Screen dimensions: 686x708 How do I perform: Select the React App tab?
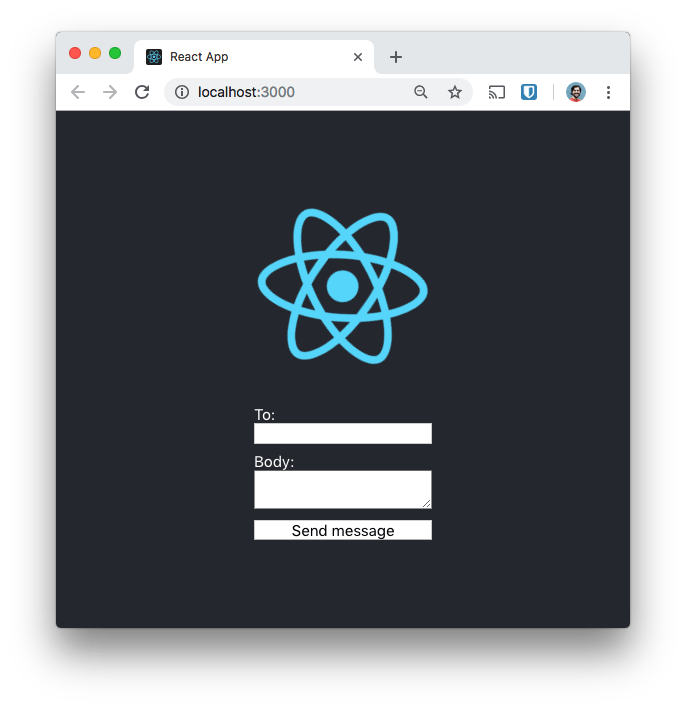254,57
